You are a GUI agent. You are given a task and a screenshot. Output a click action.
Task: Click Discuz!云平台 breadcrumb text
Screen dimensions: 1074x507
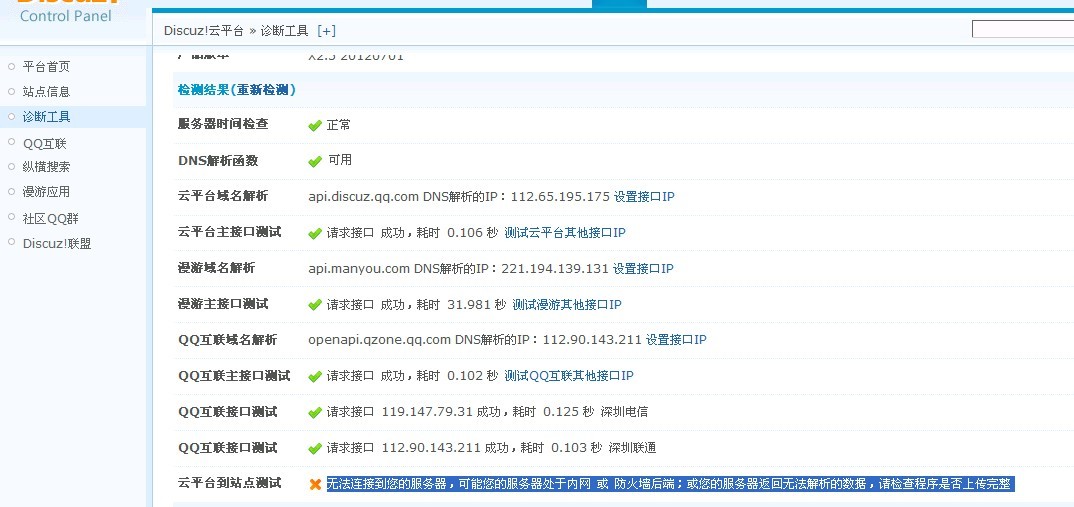pyautogui.click(x=203, y=31)
